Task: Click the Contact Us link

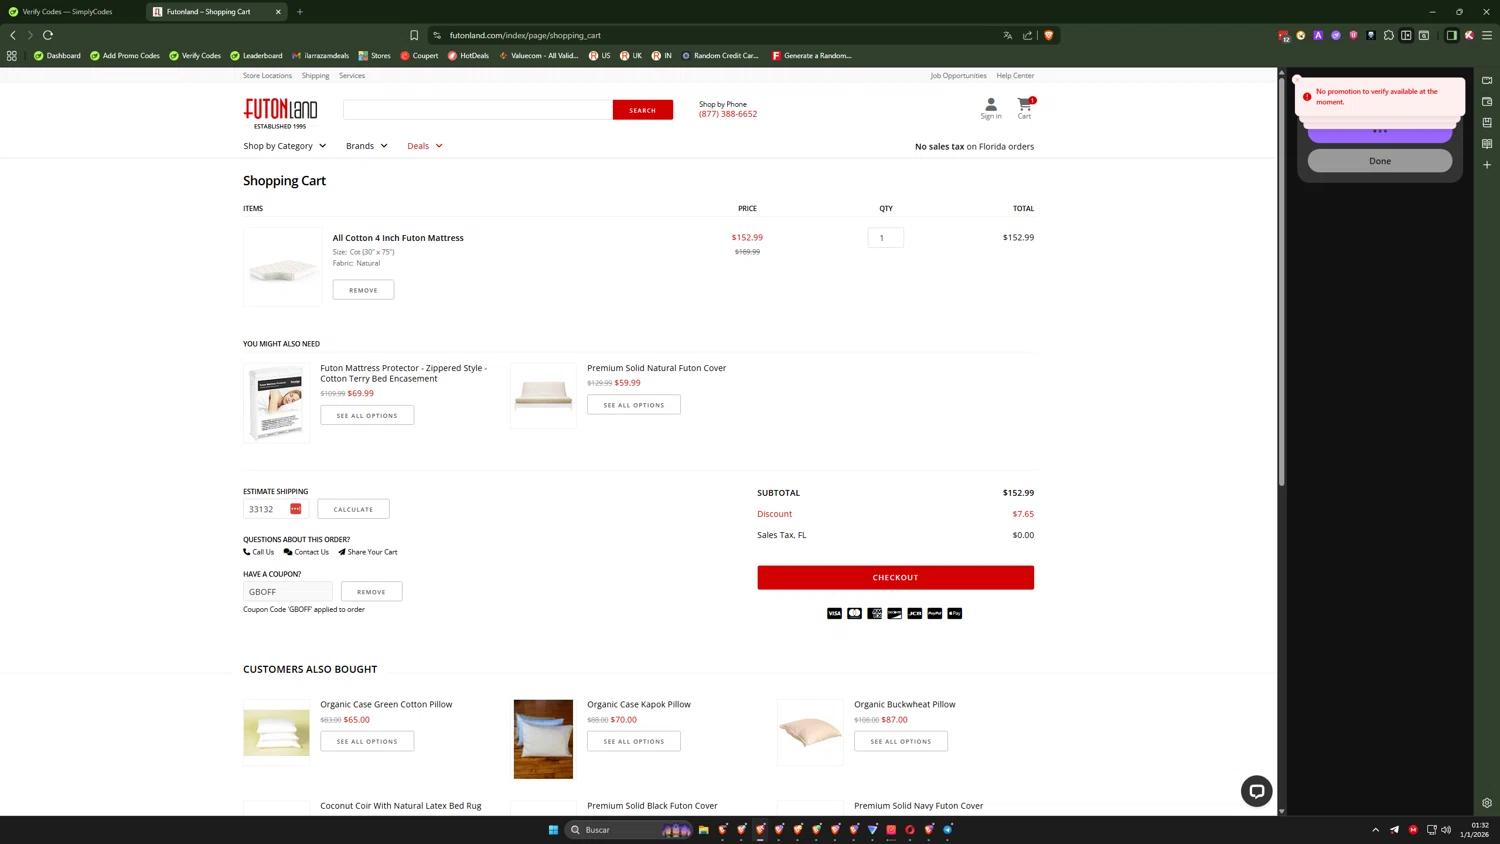Action: pos(306,552)
